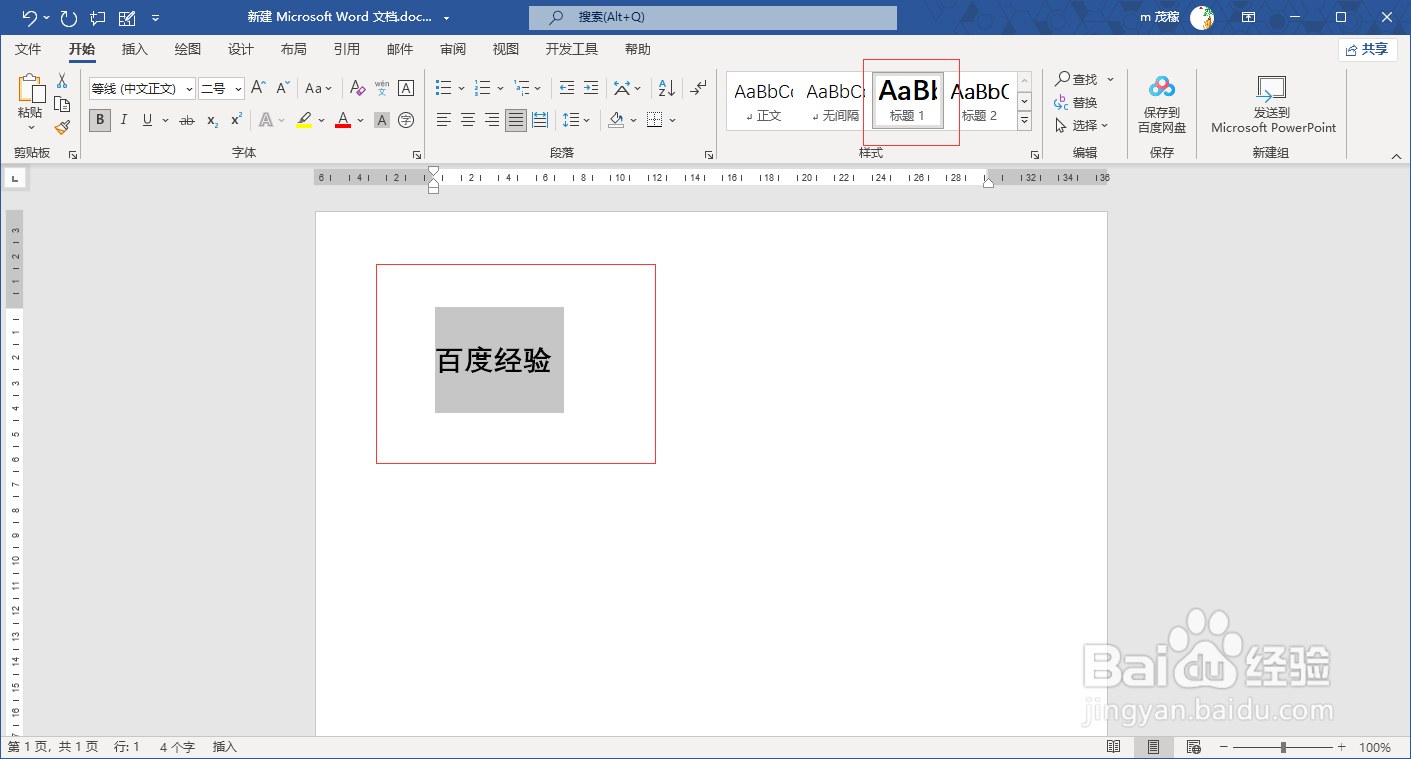Screen dimensions: 1411x759
Task: Click the 100% zoom level
Action: pyautogui.click(x=1375, y=747)
